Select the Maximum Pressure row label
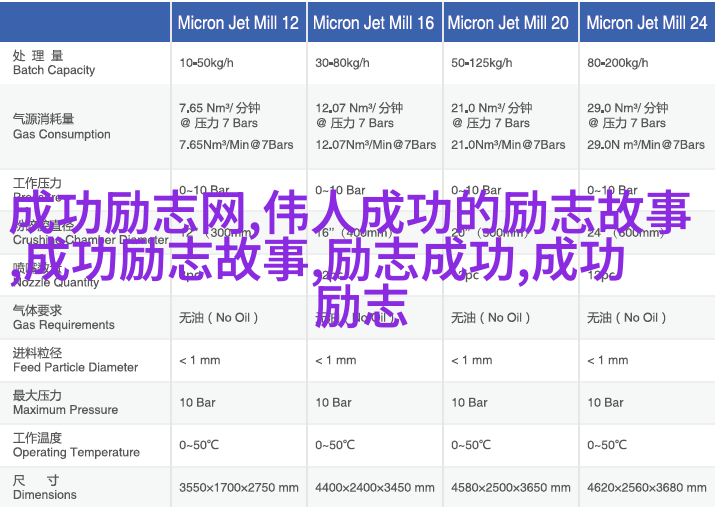This screenshot has height=507, width=722. (x=65, y=402)
